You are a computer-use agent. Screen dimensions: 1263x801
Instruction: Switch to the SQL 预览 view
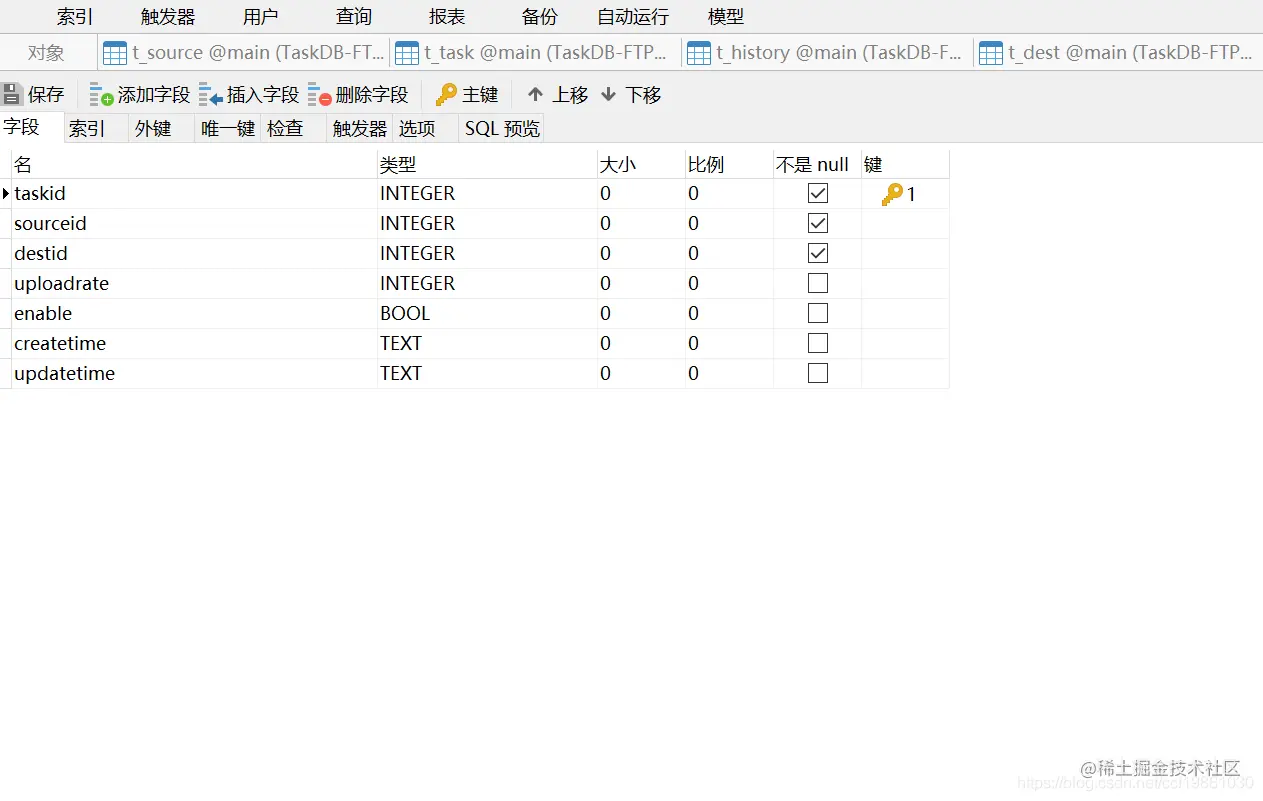[x=501, y=128]
